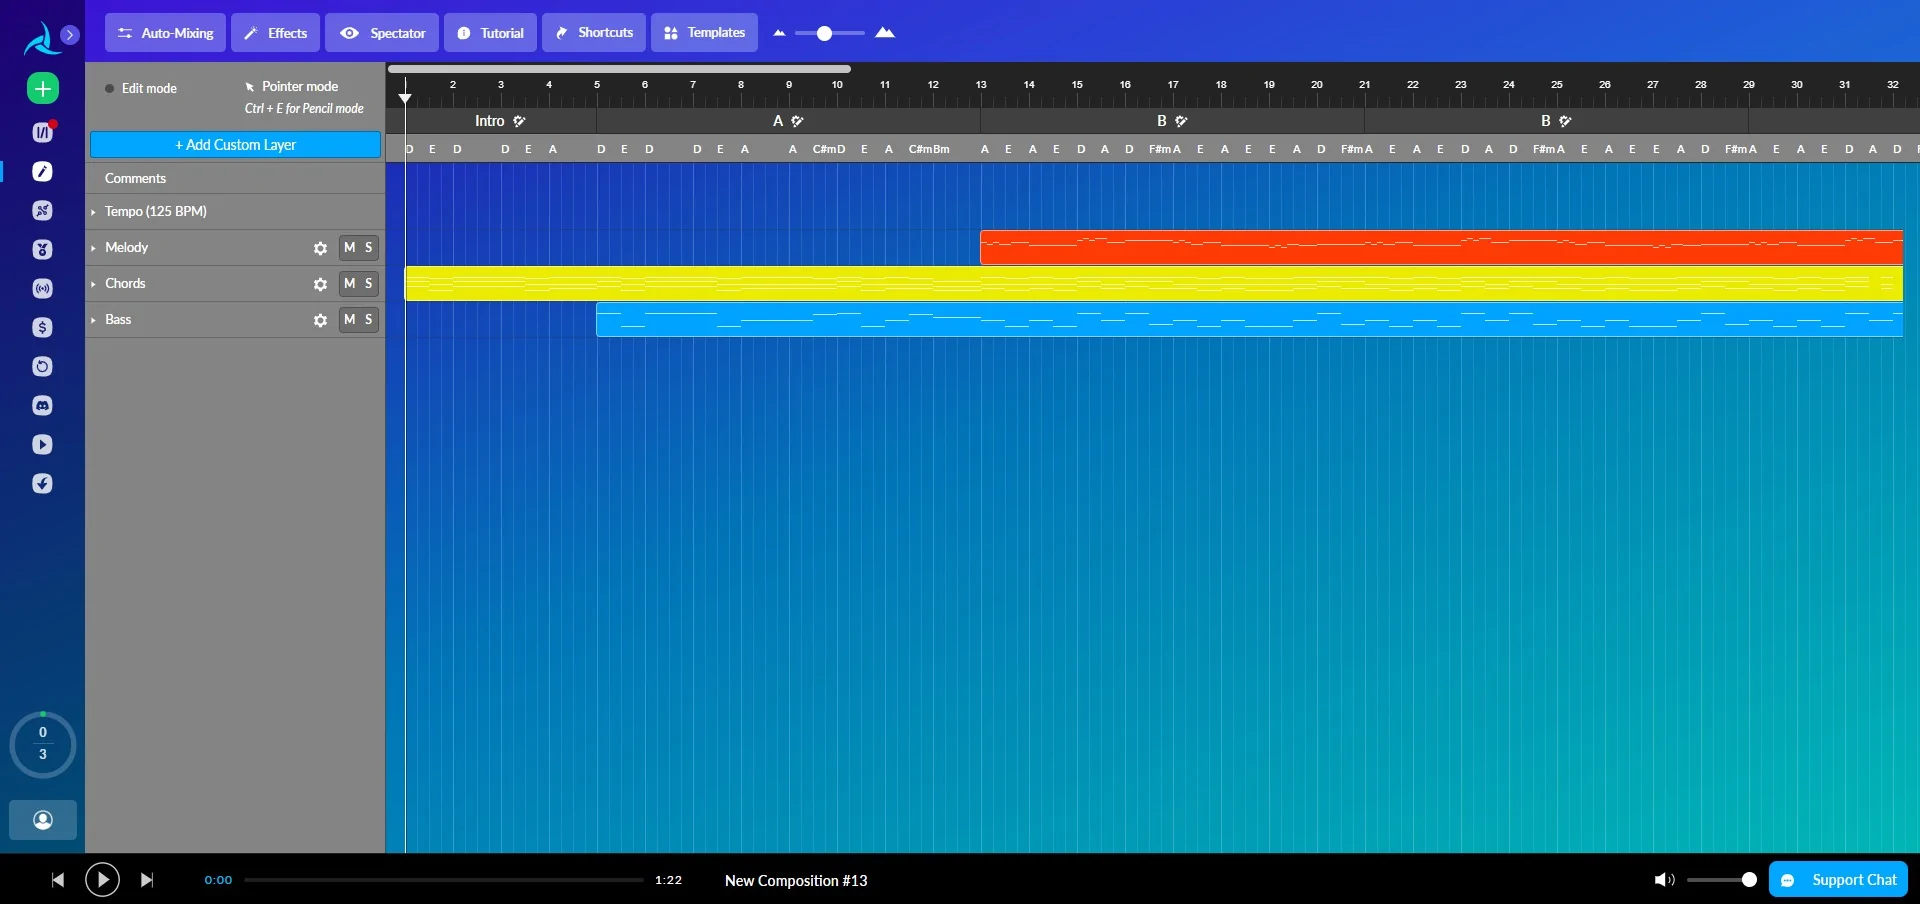This screenshot has width=1920, height=904.
Task: Select the red Melody region
Action: [1441, 247]
